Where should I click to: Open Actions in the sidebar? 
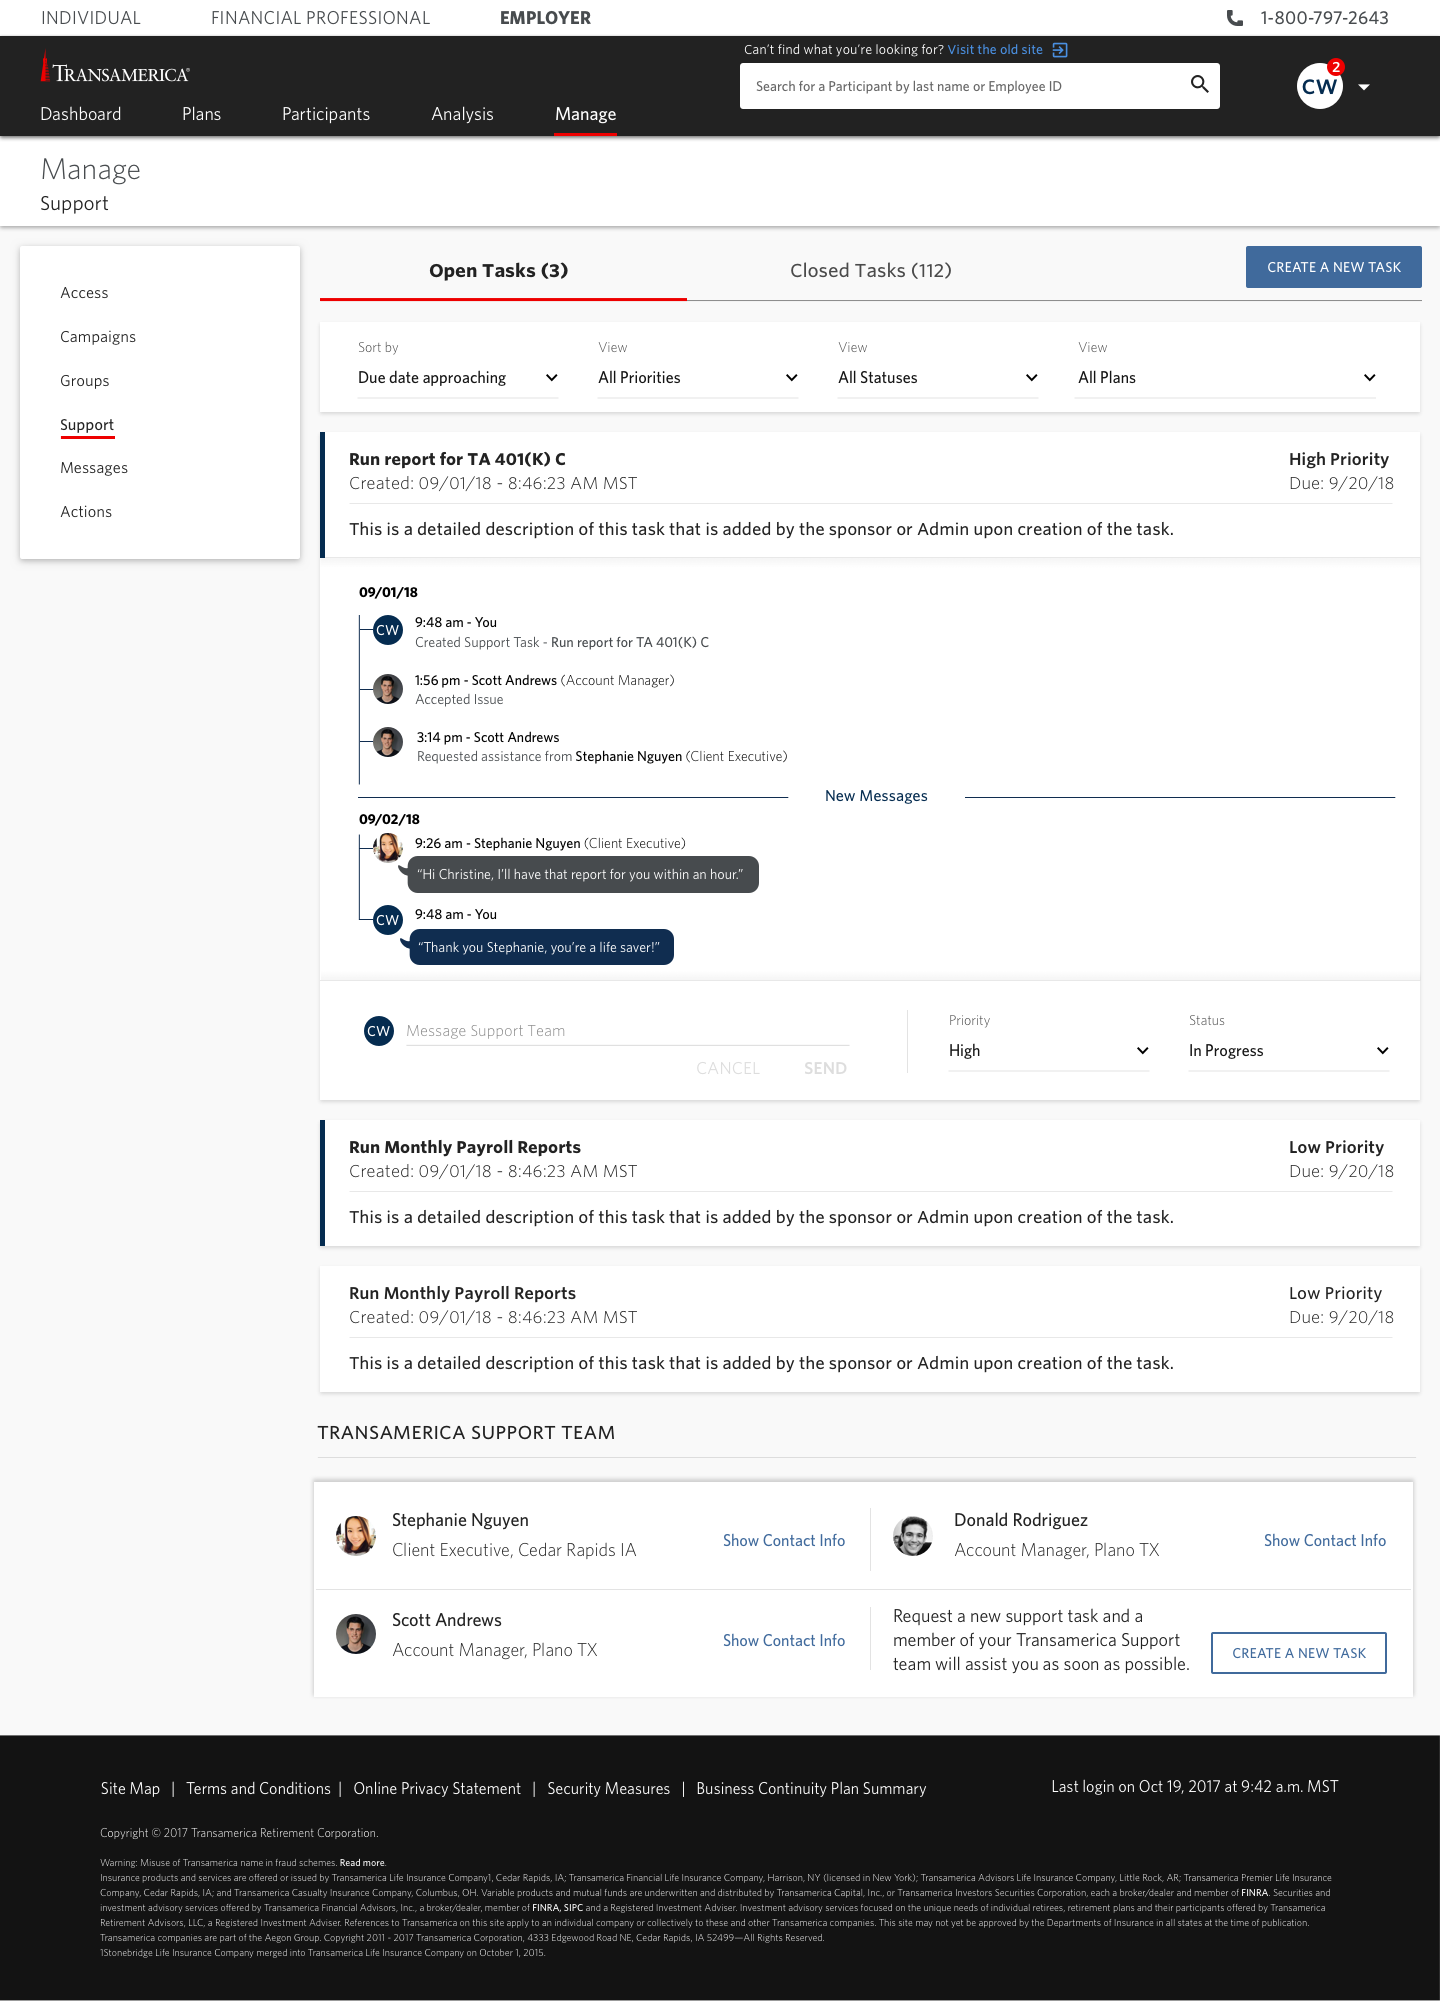[x=86, y=512]
